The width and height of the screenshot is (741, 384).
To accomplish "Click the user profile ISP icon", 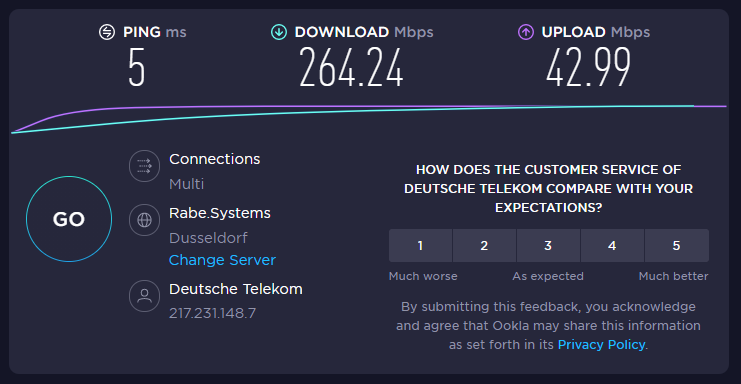I will [x=144, y=296].
